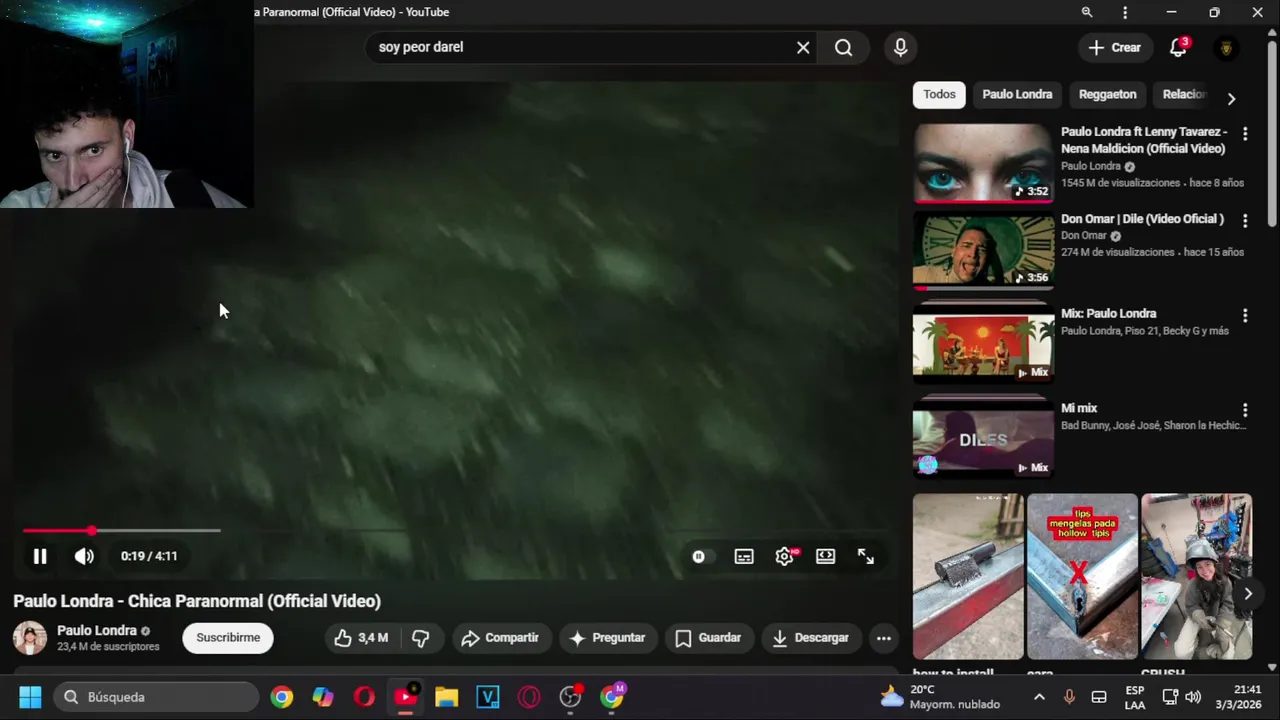Like the video (3,4 M)

(x=362, y=638)
